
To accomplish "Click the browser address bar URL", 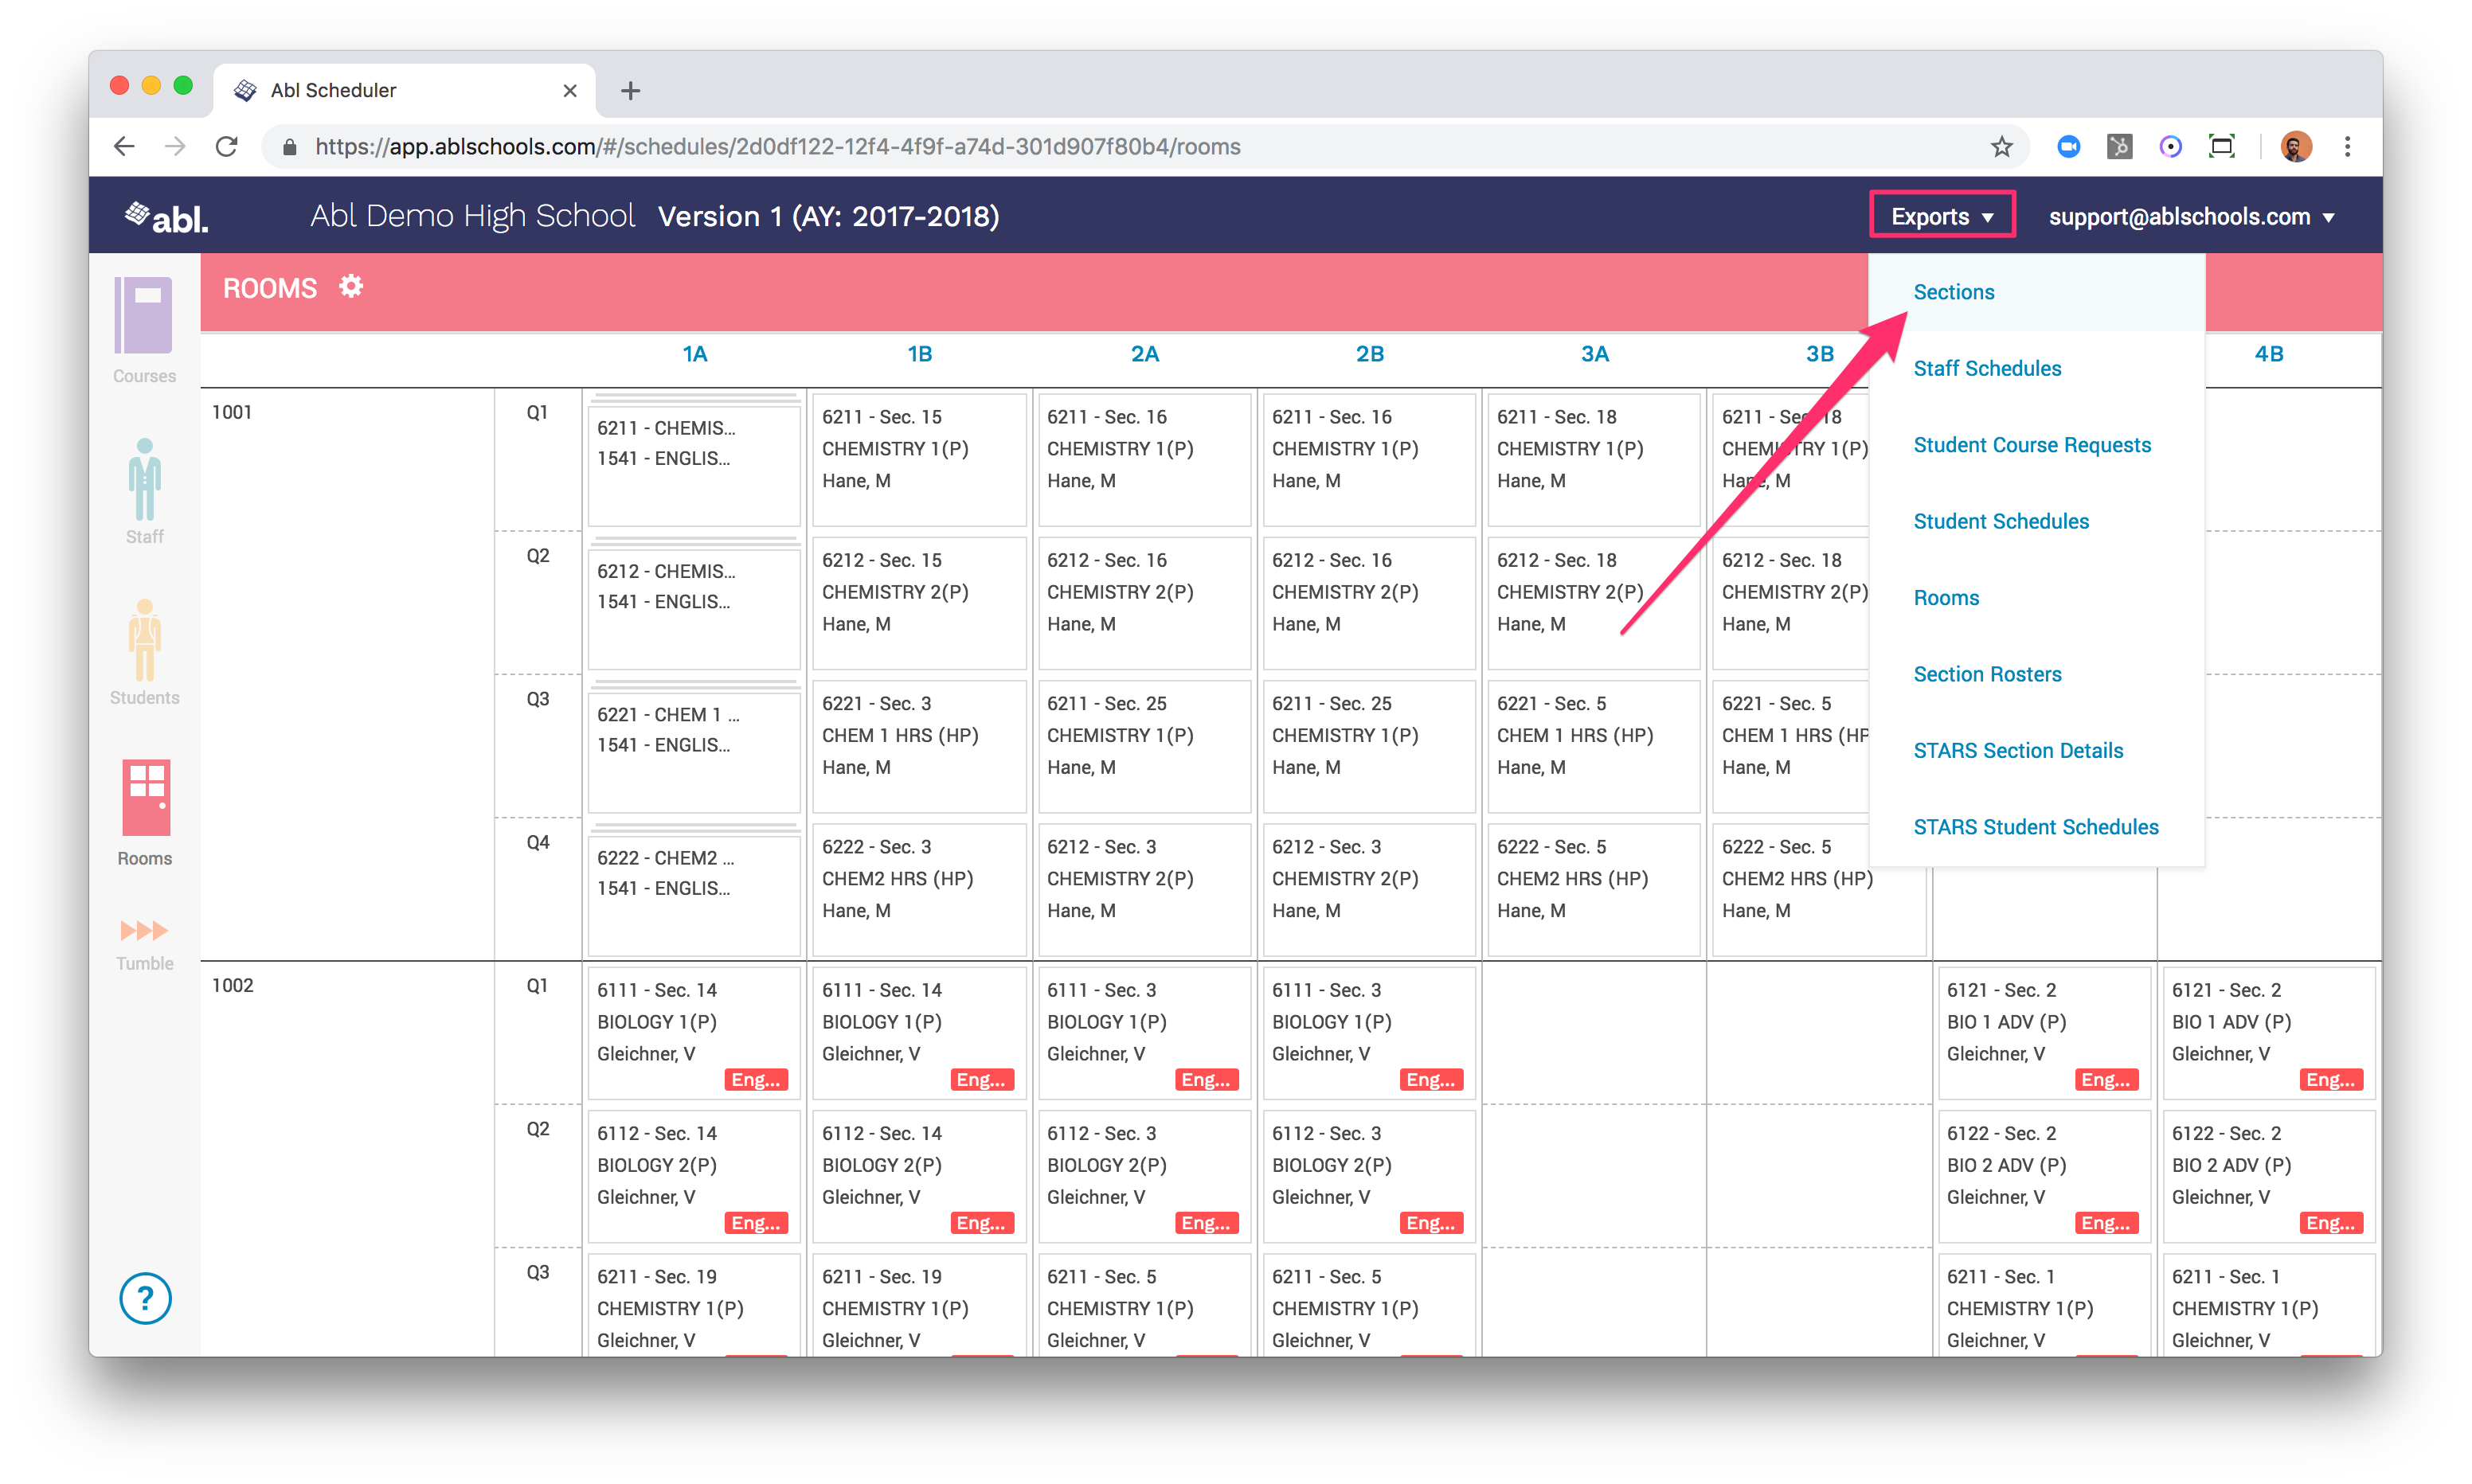I will [x=777, y=147].
